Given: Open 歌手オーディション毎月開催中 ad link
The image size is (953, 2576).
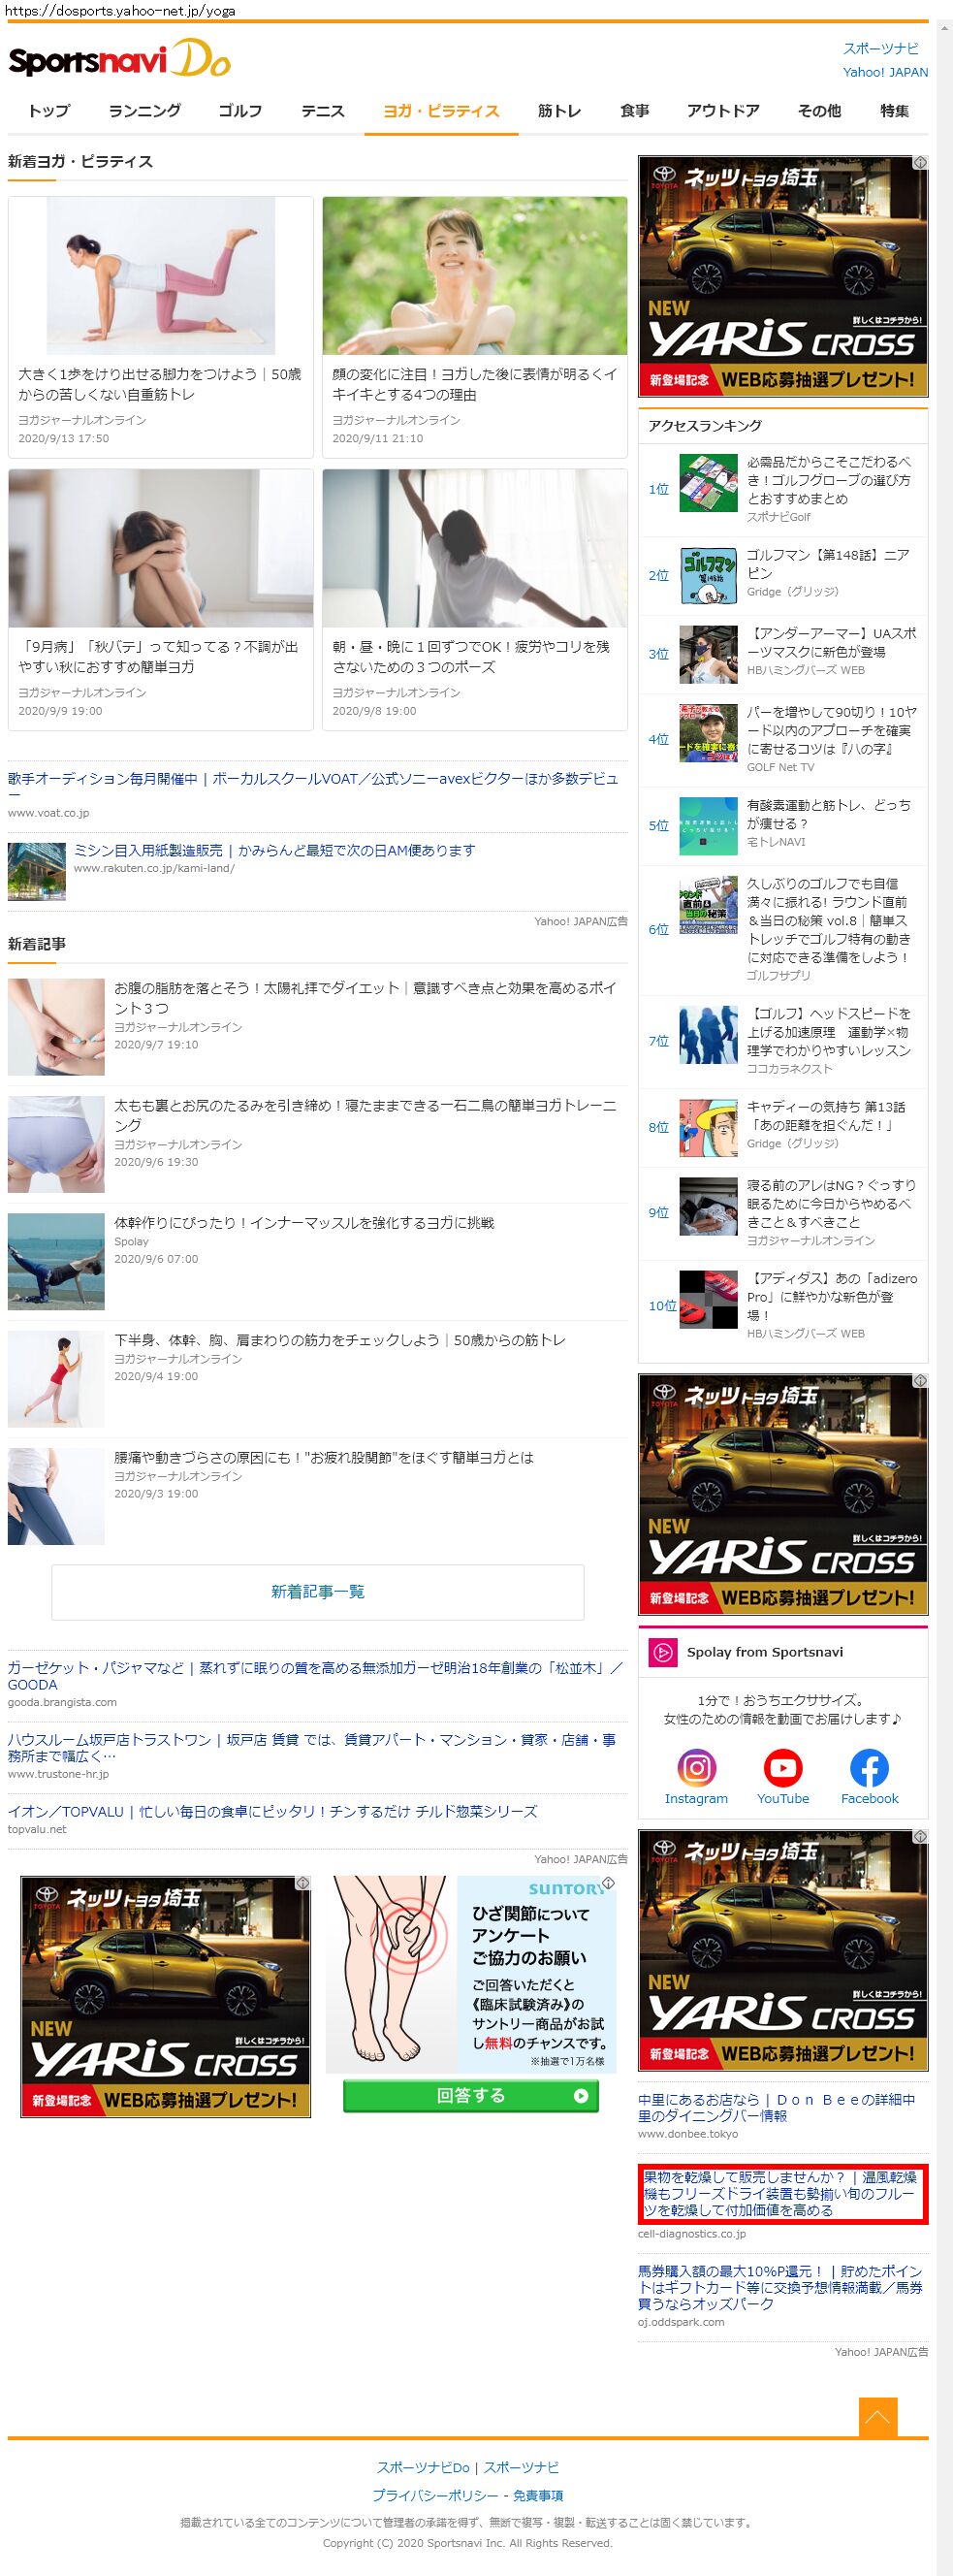Looking at the screenshot, I should click(x=313, y=787).
